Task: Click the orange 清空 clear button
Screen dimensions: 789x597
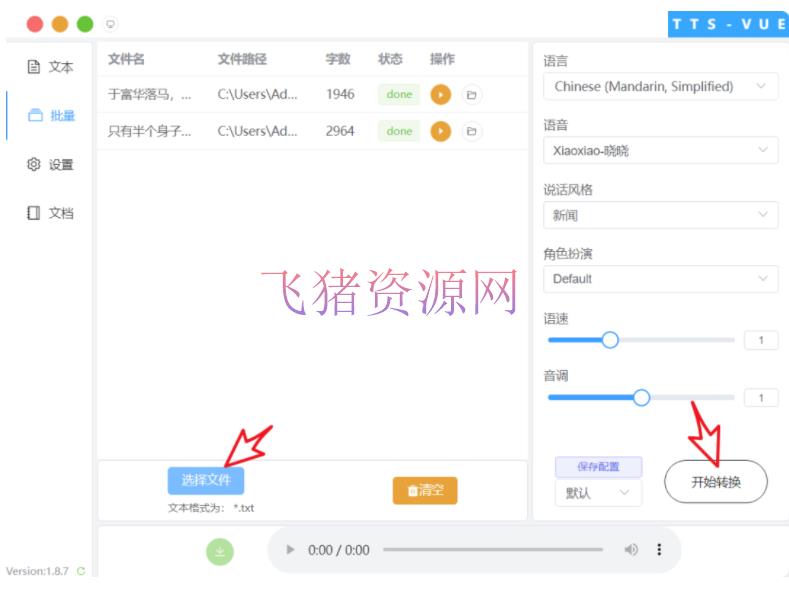Action: [425, 490]
